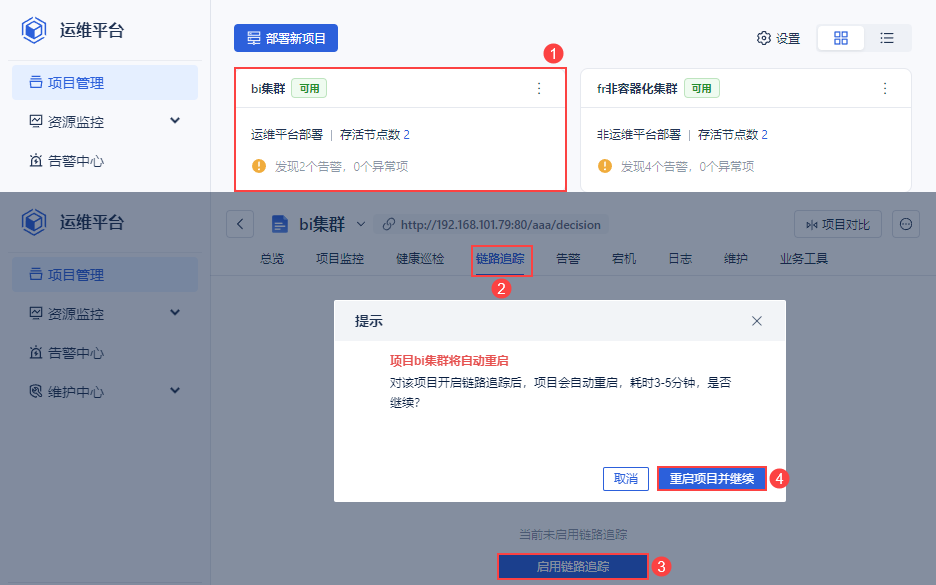Click 存活节点数 2 on bi集群 card

coord(375,135)
